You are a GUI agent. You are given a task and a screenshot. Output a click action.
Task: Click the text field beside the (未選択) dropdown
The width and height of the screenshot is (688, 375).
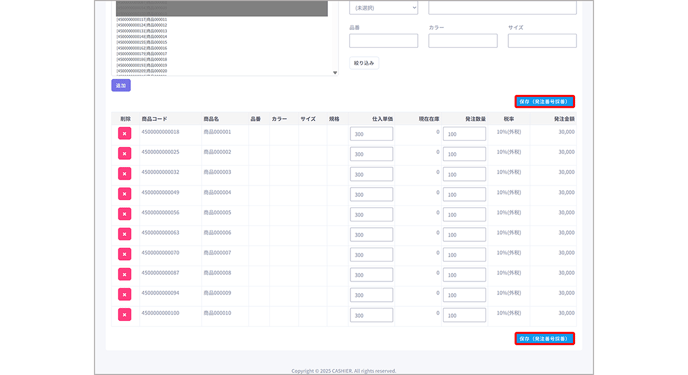(x=502, y=8)
